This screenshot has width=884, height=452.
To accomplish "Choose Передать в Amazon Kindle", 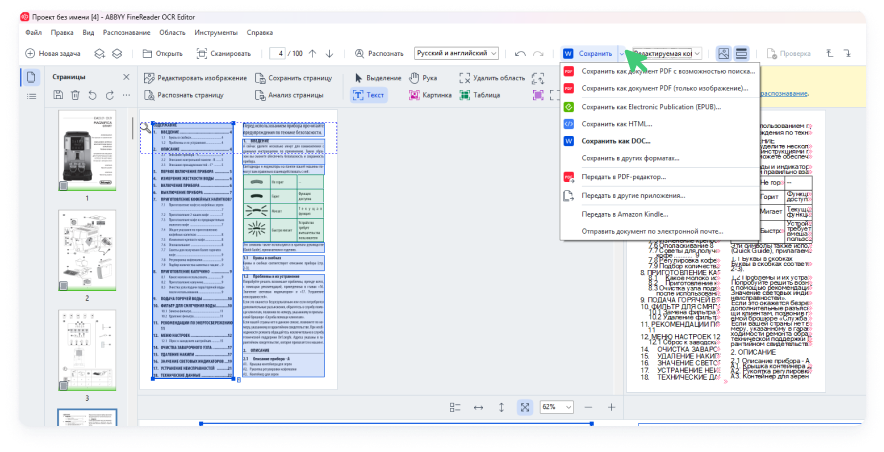I will tap(660, 214).
